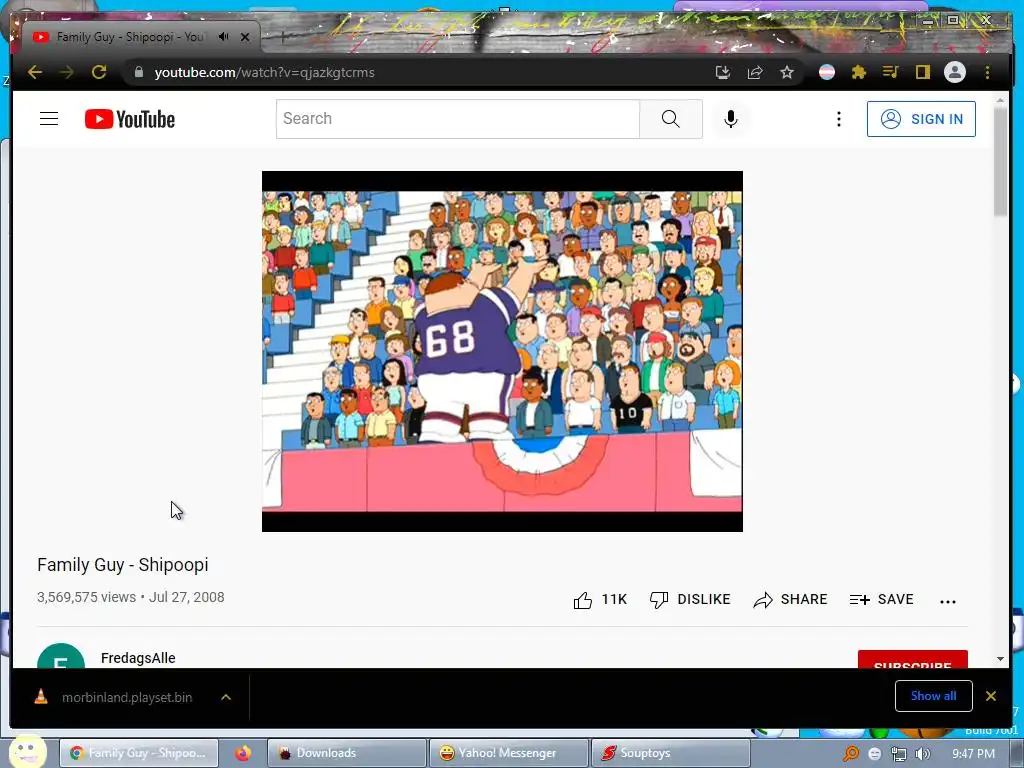Open the striped round extension icon

[827, 72]
